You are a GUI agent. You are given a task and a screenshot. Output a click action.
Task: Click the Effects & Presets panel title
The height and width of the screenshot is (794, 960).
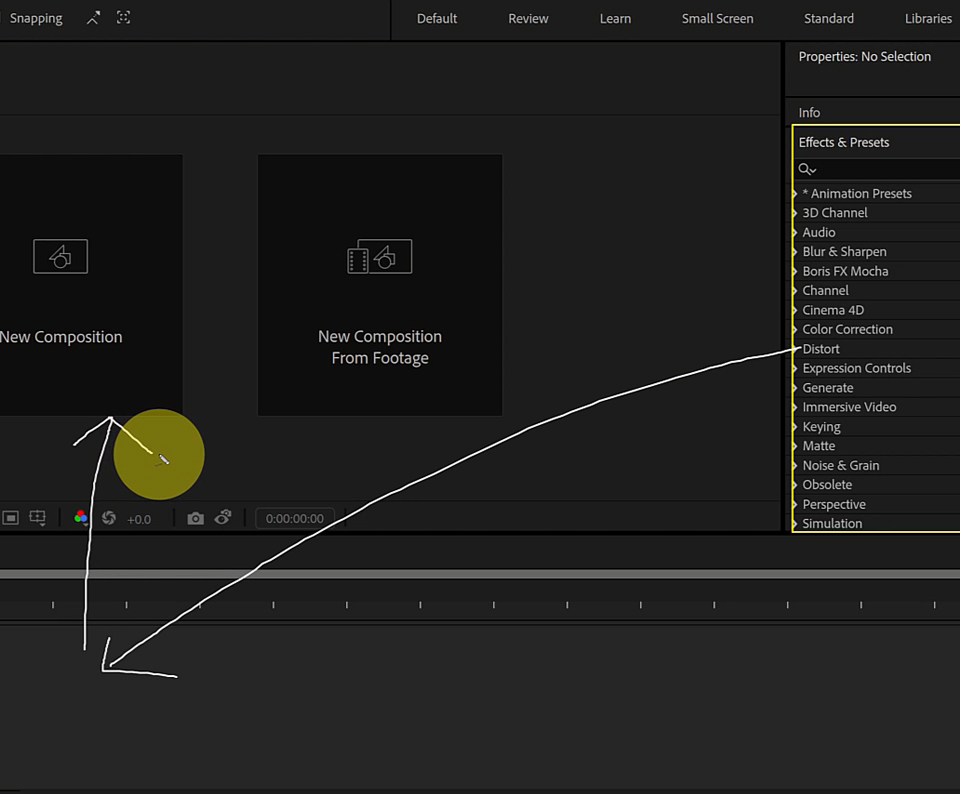(x=844, y=142)
